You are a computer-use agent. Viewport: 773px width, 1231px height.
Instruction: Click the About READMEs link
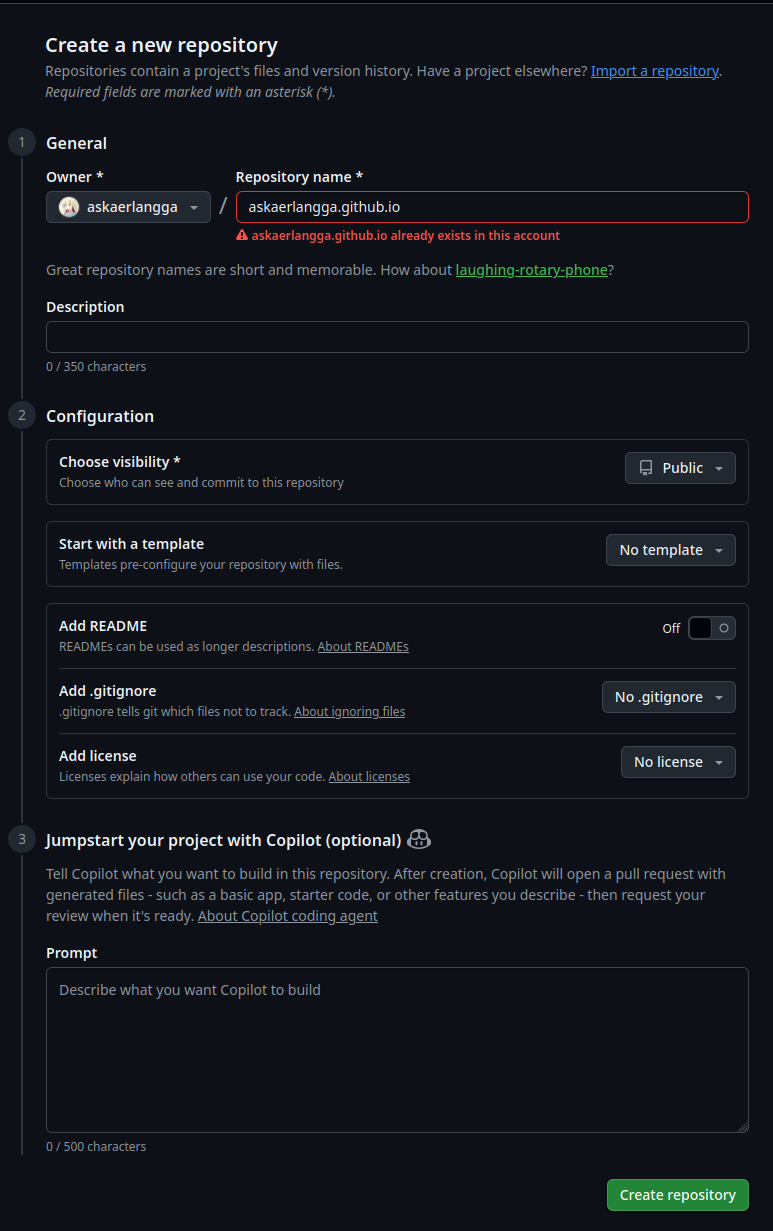tap(363, 646)
